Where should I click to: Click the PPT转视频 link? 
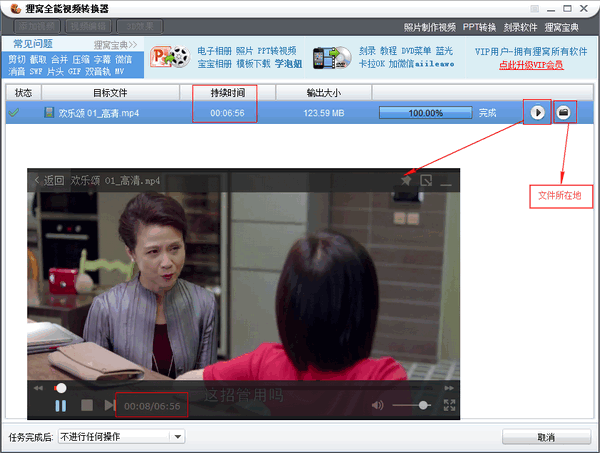click(x=277, y=51)
